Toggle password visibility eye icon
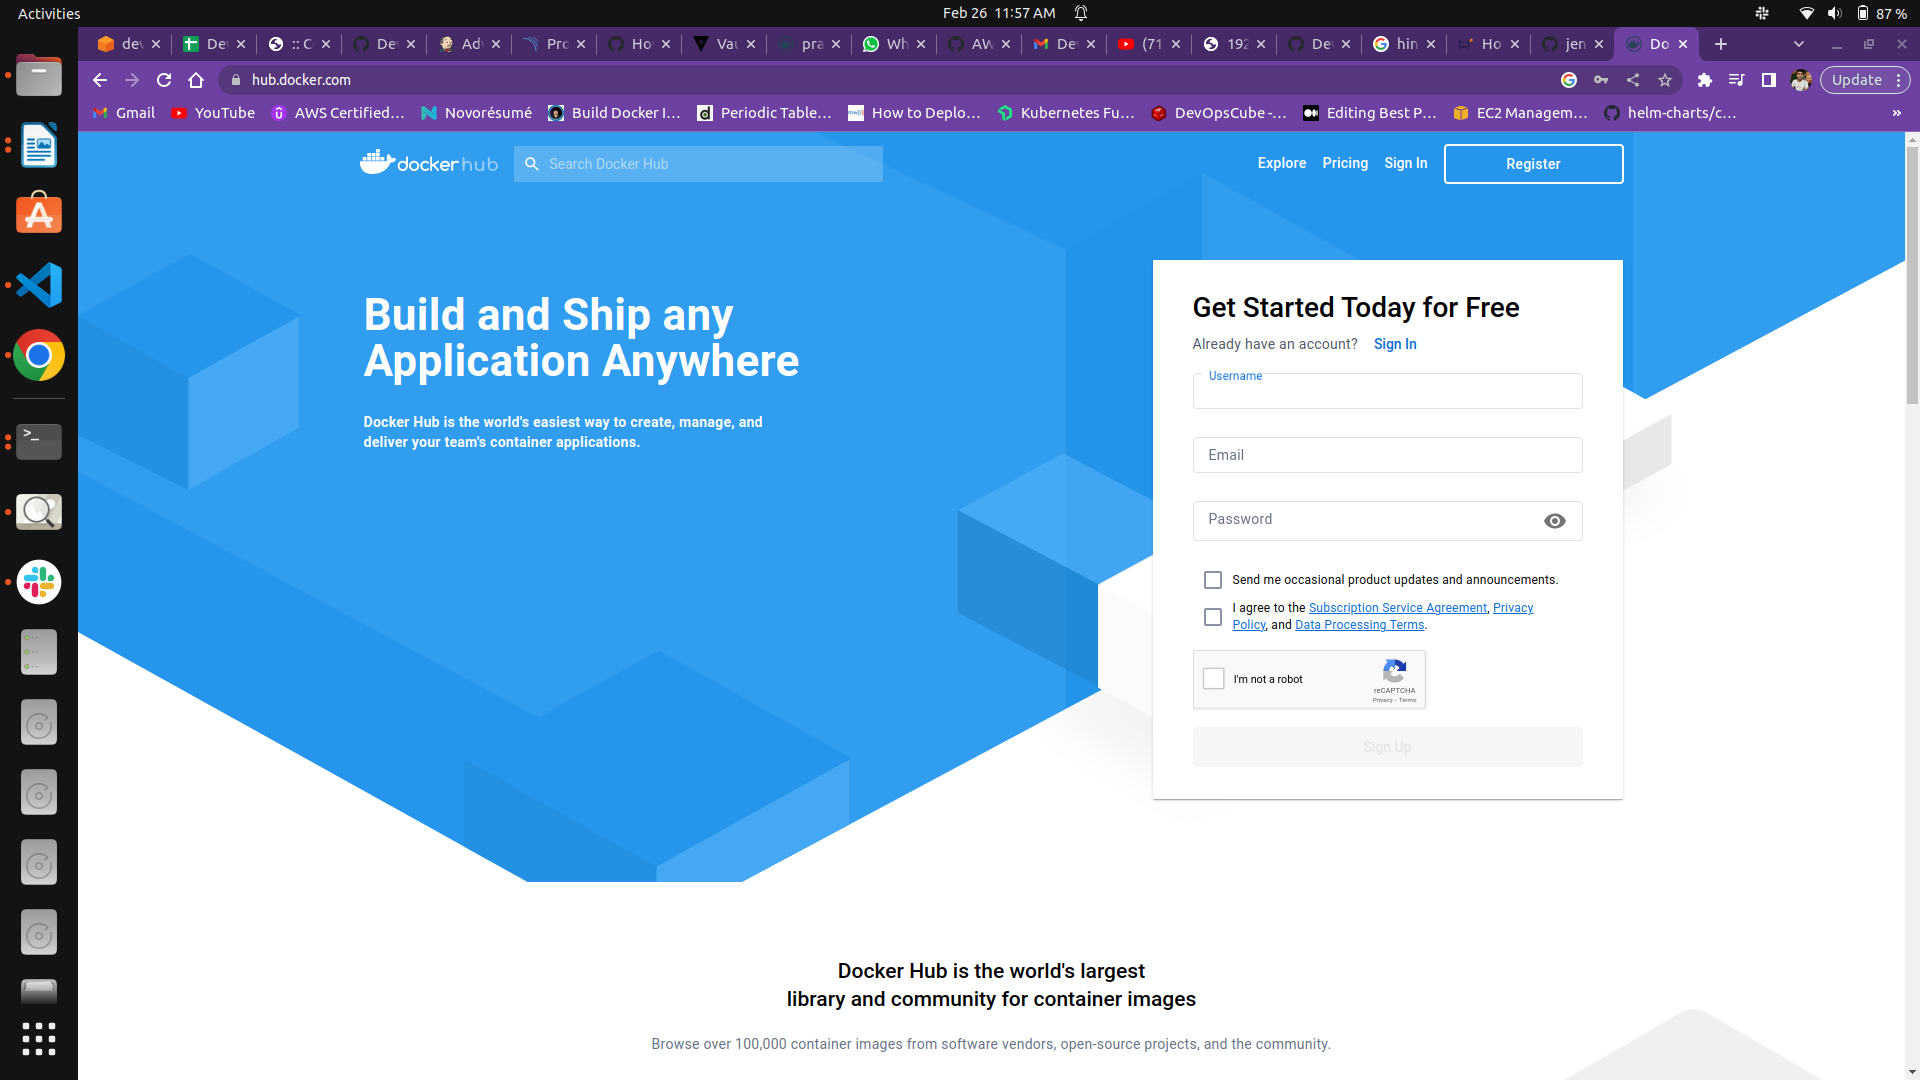Image resolution: width=1920 pixels, height=1080 pixels. coord(1555,521)
